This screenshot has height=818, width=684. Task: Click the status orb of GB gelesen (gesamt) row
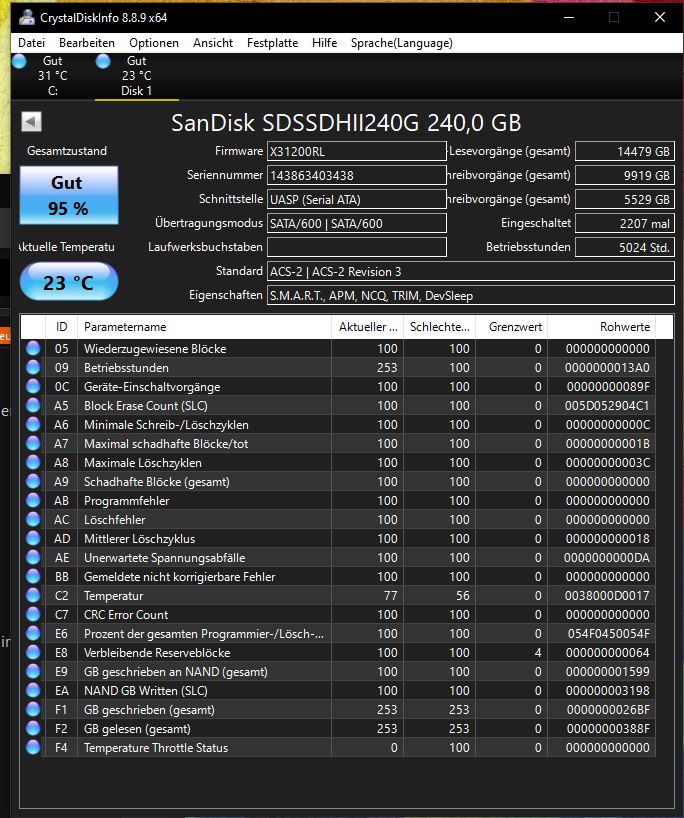(x=33, y=729)
